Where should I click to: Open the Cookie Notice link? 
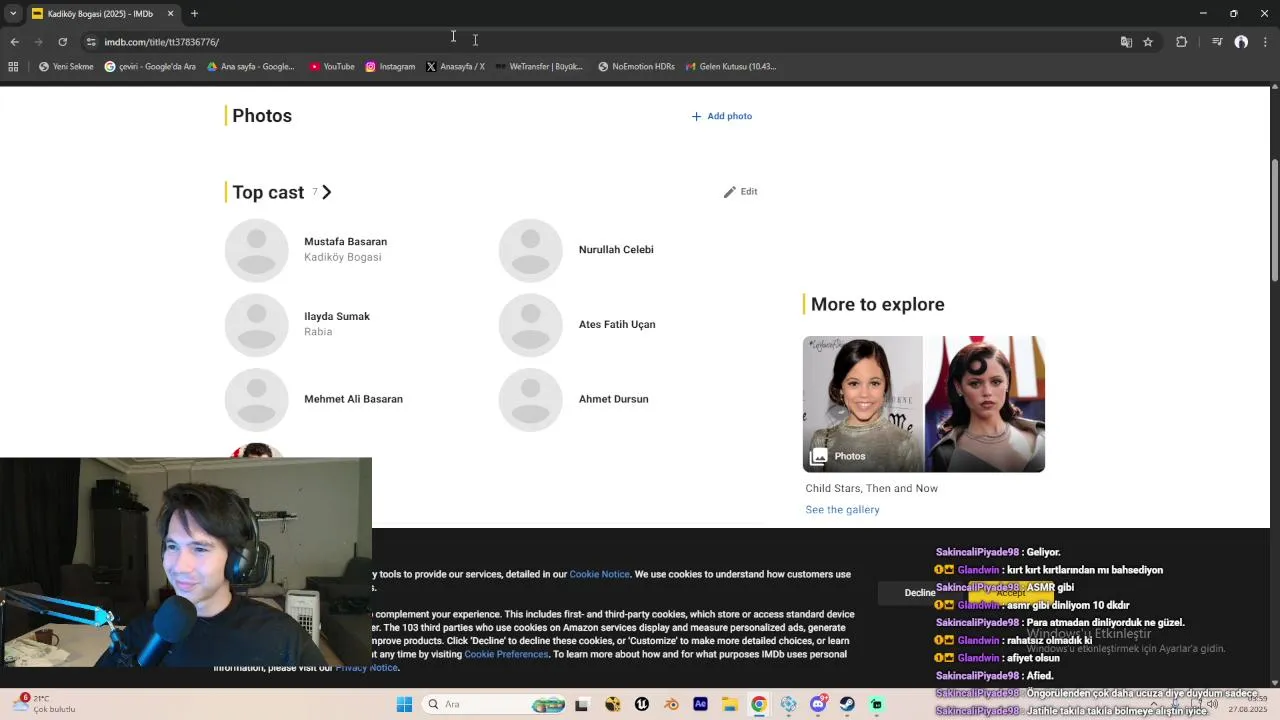pos(599,575)
